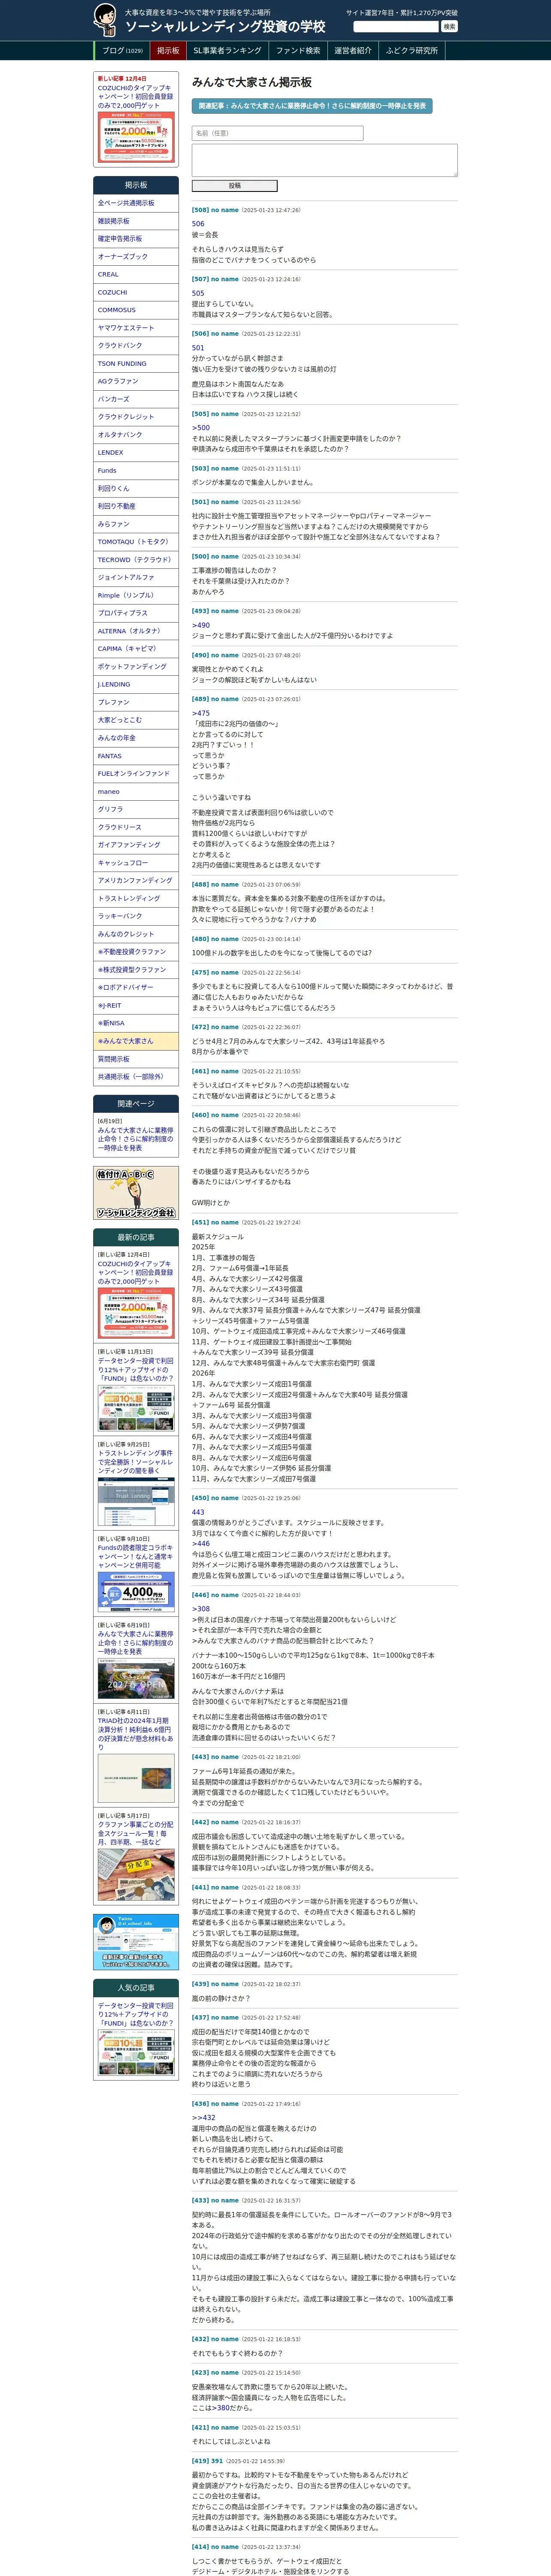This screenshot has height=2576, width=551.
Task: Open ※新NISA board link
Action: [136, 1023]
